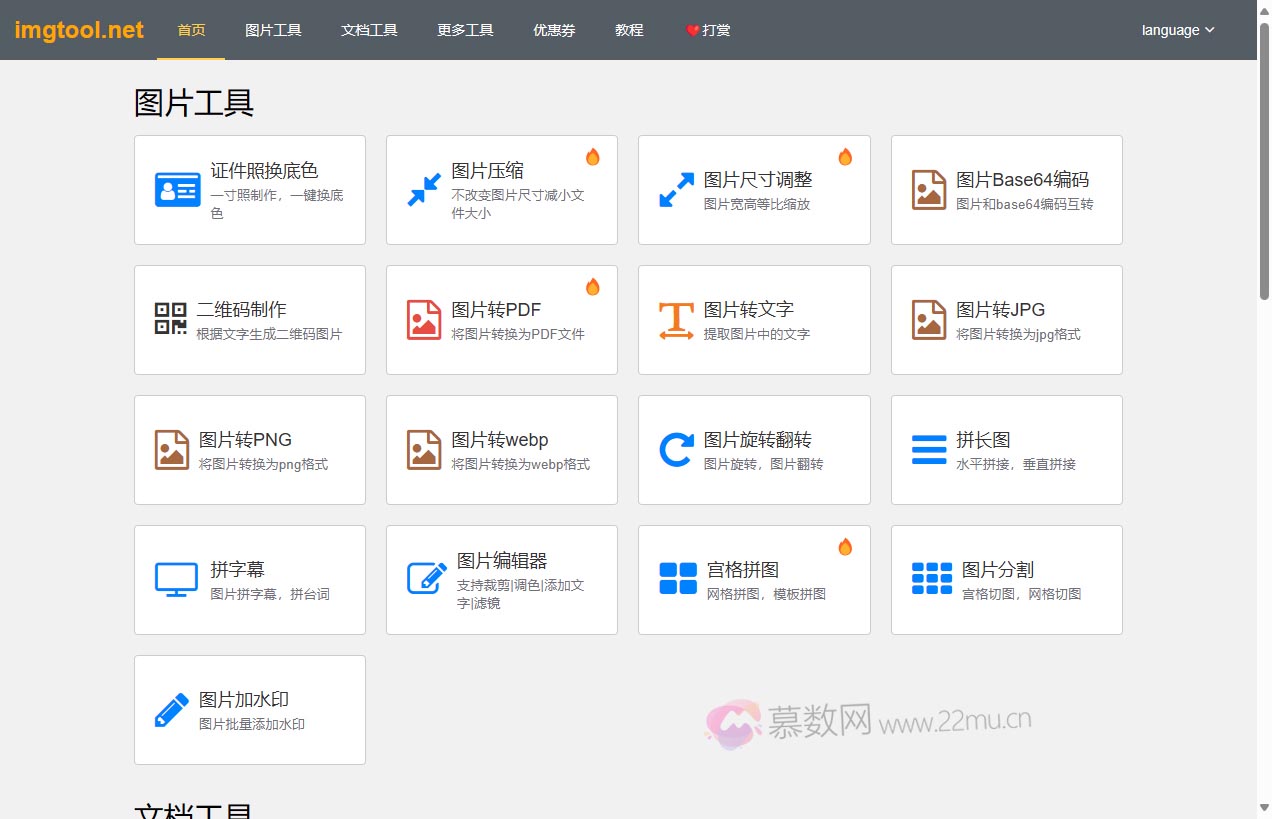
Task: Open the 图片工具 menu item
Action: coord(273,30)
